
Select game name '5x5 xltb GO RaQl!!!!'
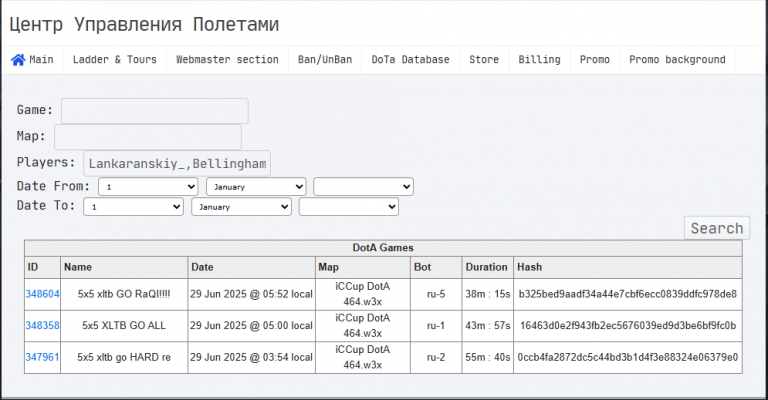[124, 294]
